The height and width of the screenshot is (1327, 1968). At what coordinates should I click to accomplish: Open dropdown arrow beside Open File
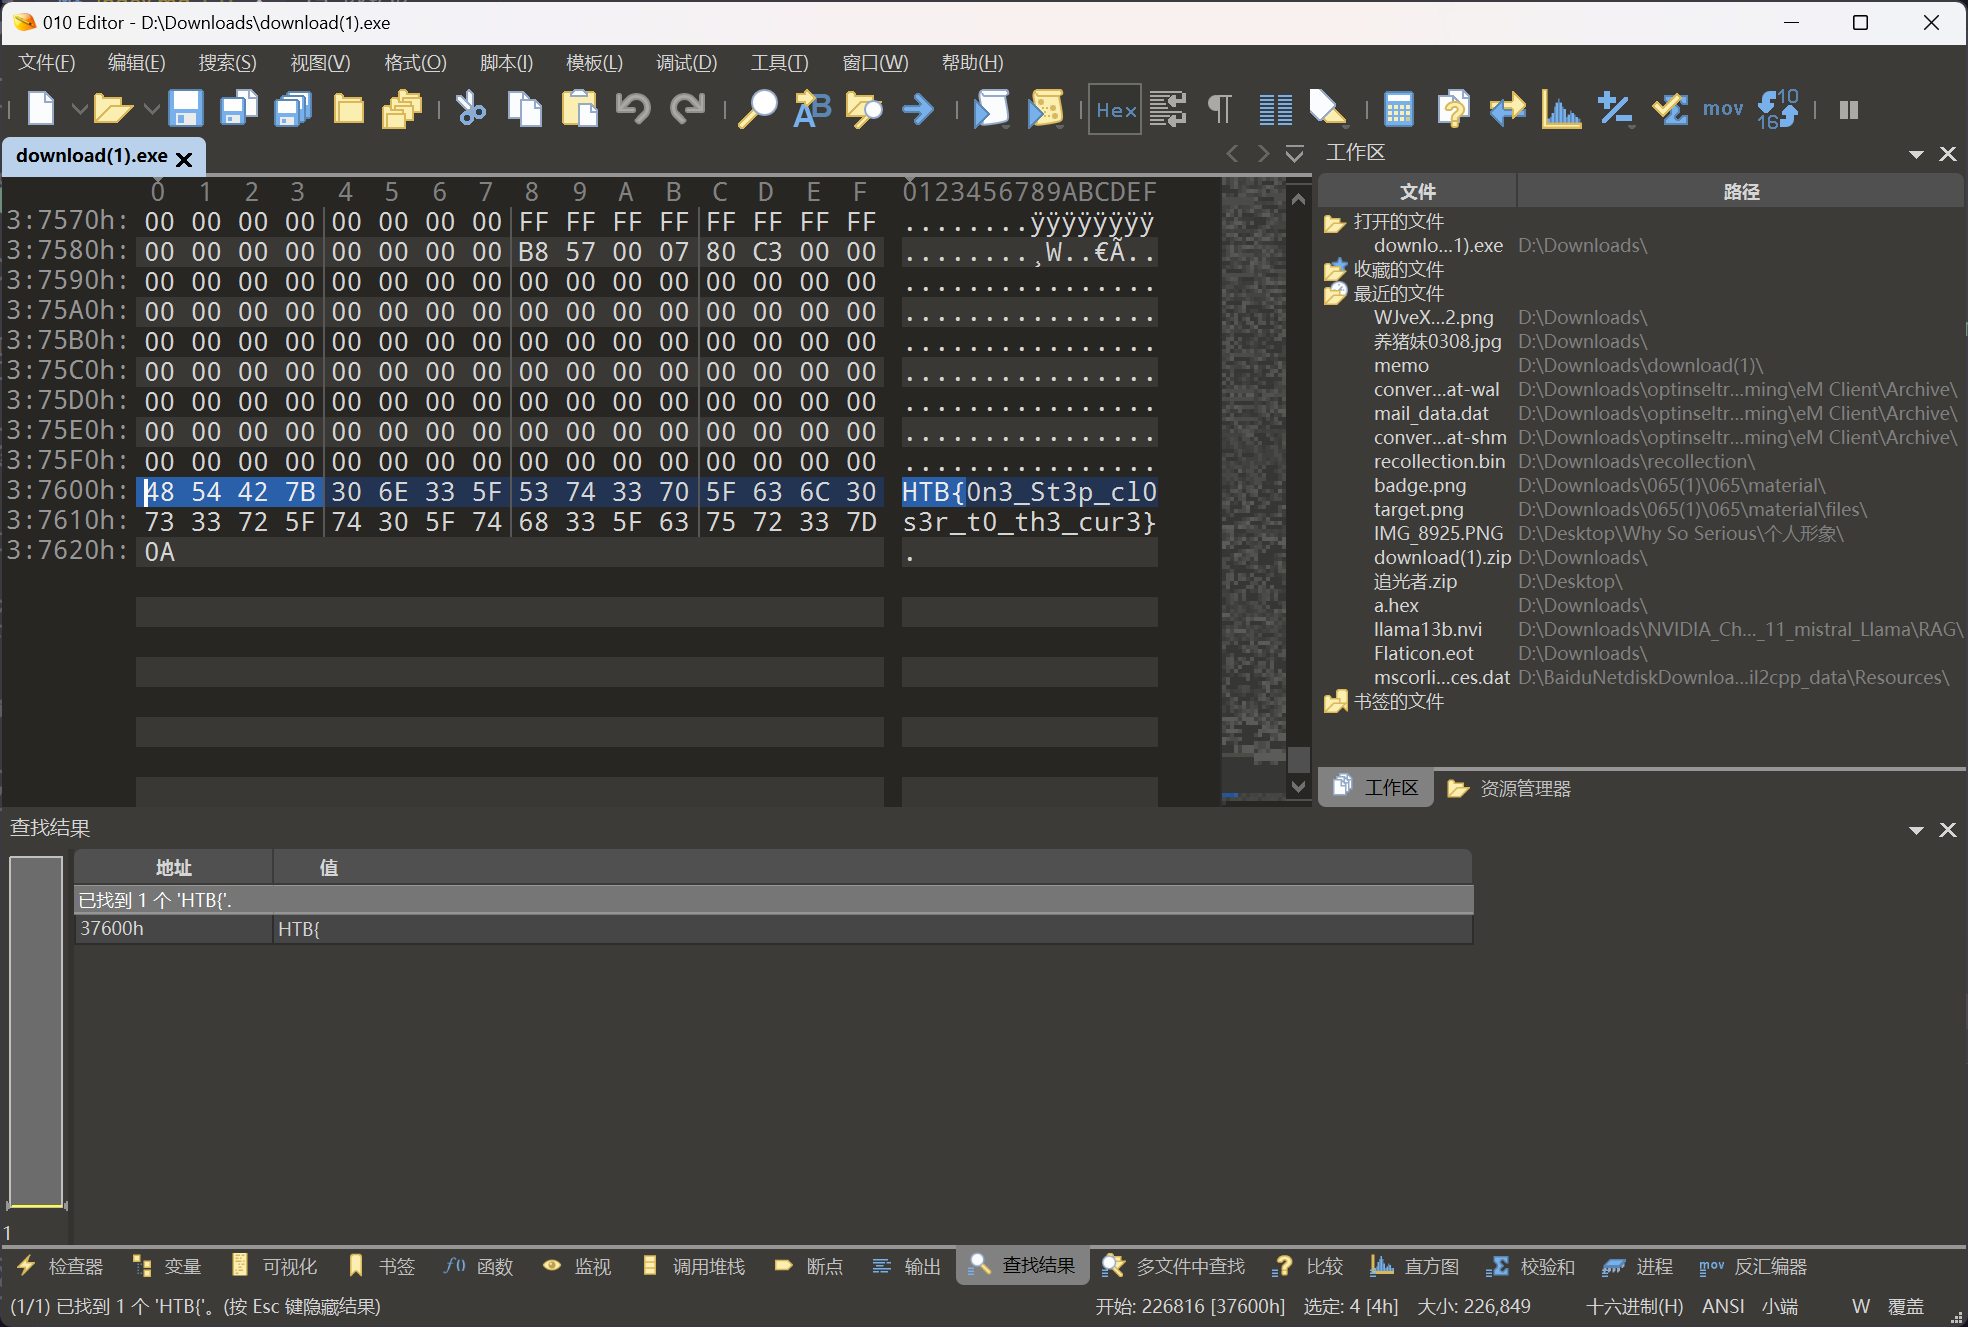(151, 109)
